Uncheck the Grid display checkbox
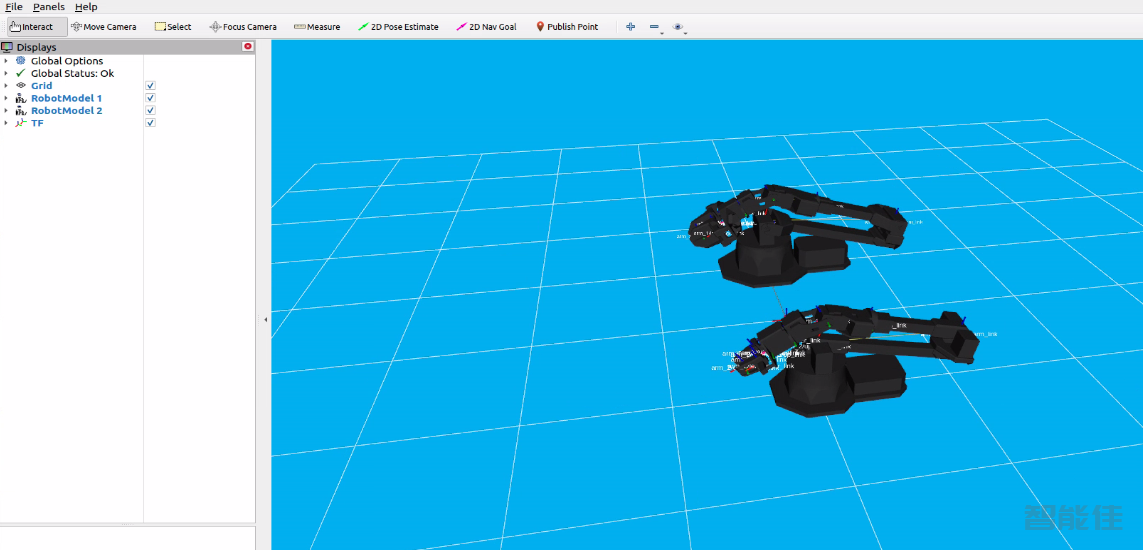The height and width of the screenshot is (550, 1143). [150, 86]
